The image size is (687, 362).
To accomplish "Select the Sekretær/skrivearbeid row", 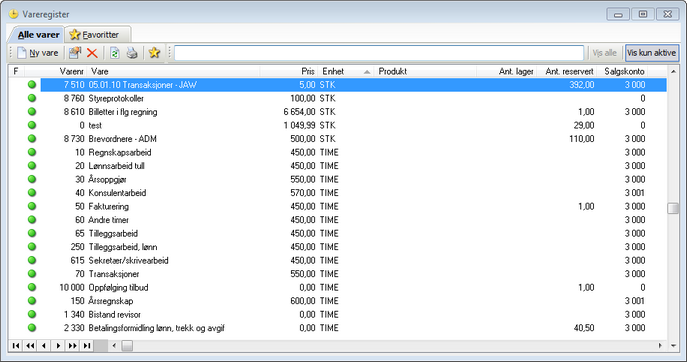I will (x=337, y=260).
